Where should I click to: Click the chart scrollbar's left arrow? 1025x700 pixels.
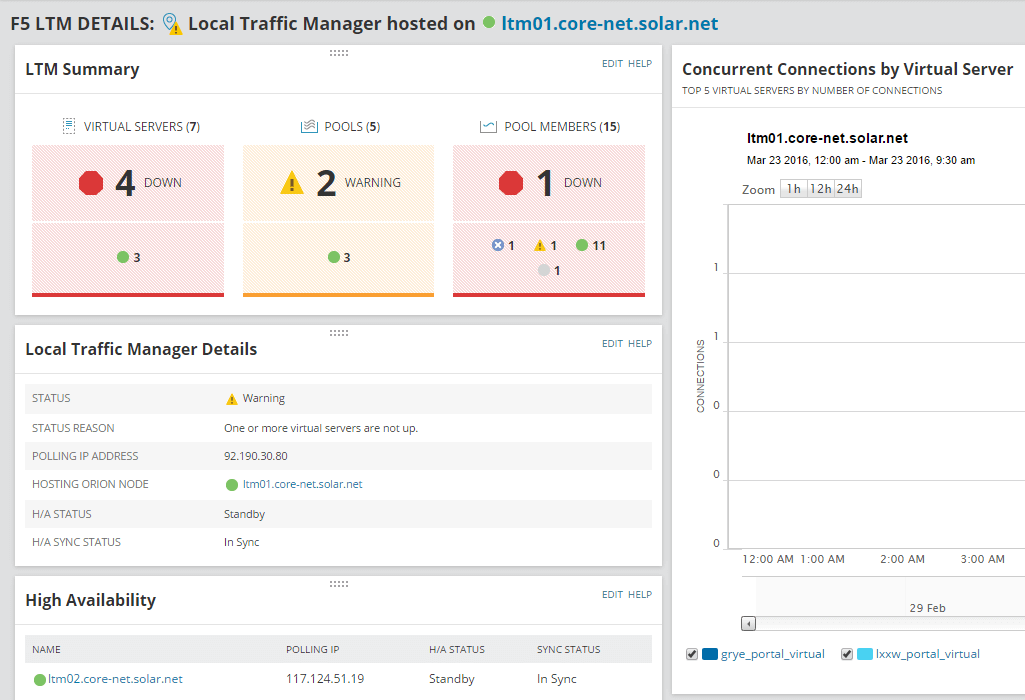(747, 623)
